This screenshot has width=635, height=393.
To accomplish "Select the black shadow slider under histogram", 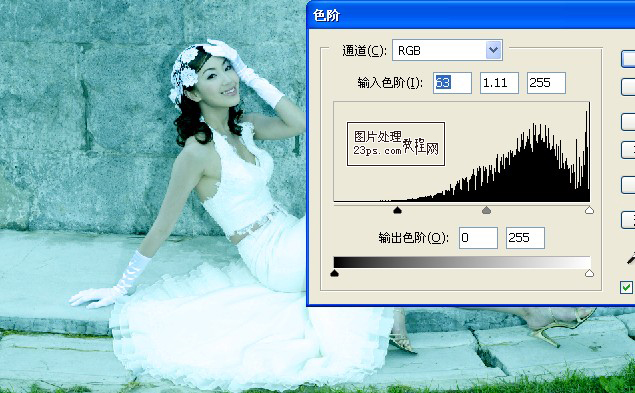I will 397,210.
